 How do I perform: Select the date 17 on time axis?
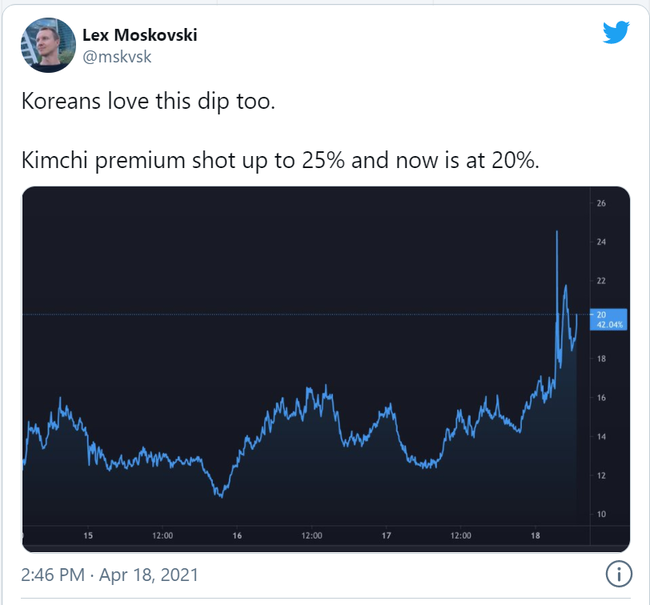[386, 535]
